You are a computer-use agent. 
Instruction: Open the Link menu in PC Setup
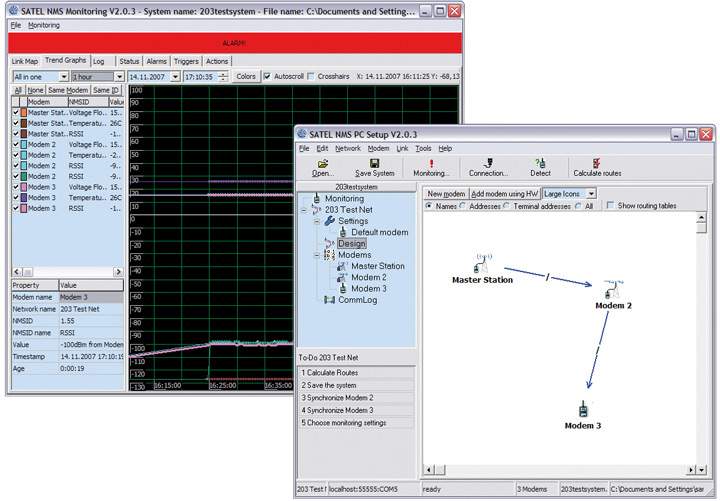402,148
